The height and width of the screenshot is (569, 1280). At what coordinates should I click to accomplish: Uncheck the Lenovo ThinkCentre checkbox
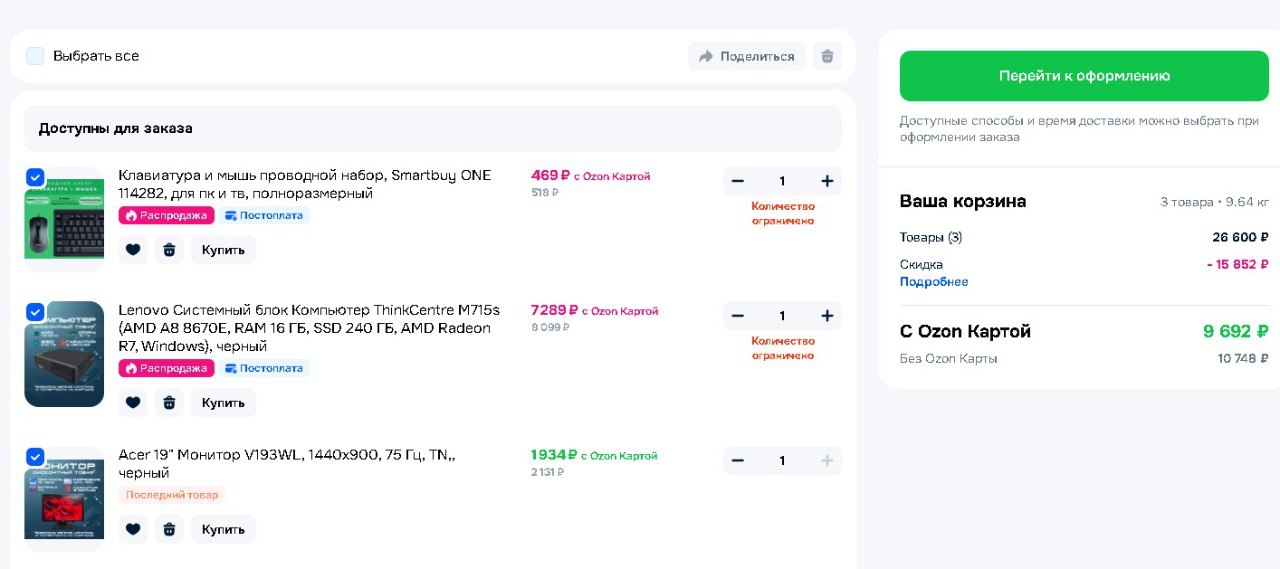point(35,312)
